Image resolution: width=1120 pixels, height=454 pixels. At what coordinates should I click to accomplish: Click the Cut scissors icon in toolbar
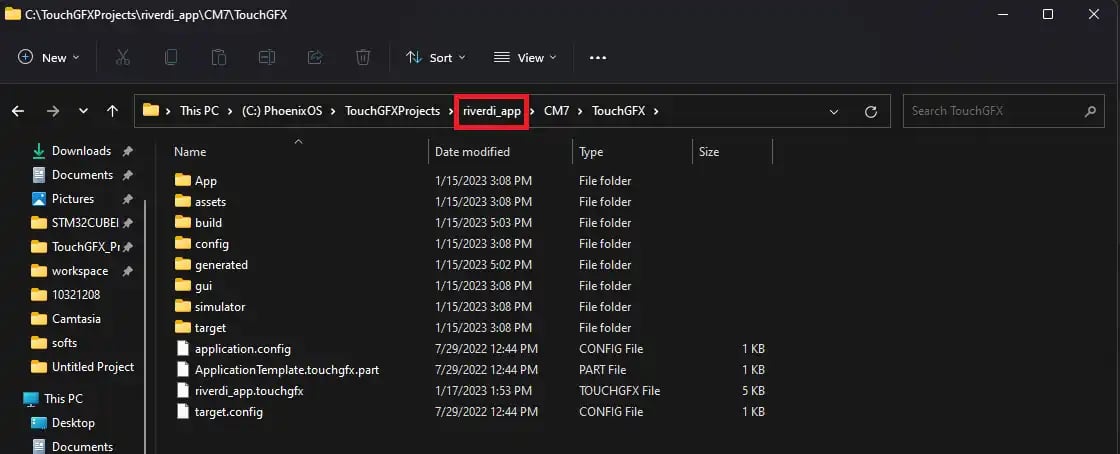(123, 58)
